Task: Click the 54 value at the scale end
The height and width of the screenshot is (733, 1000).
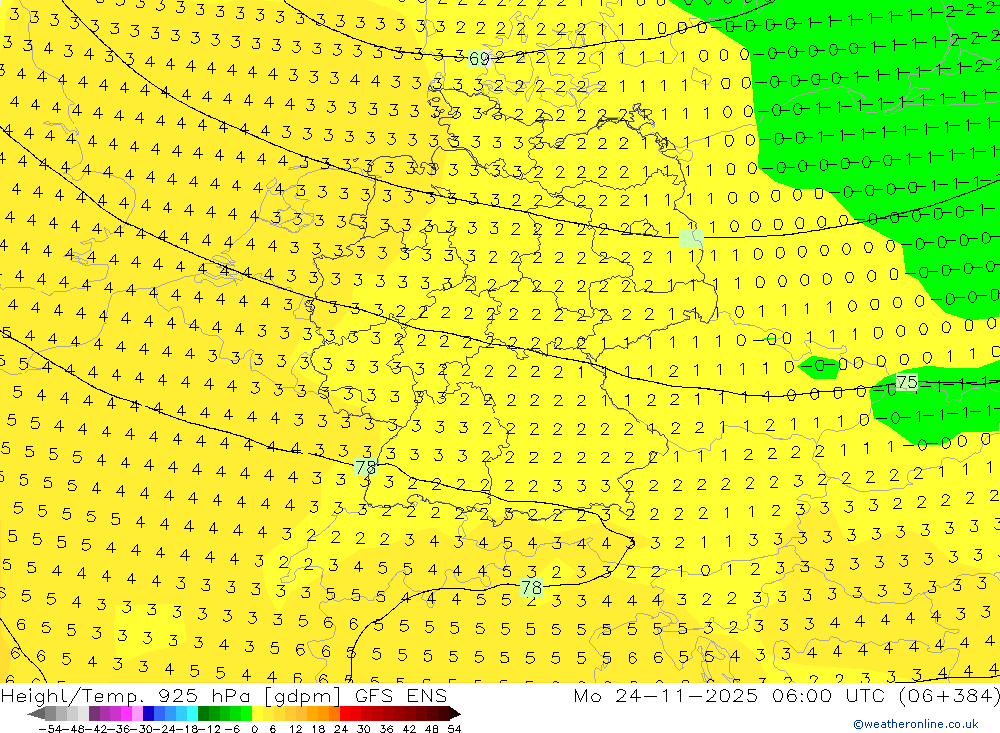Action: coord(455,729)
